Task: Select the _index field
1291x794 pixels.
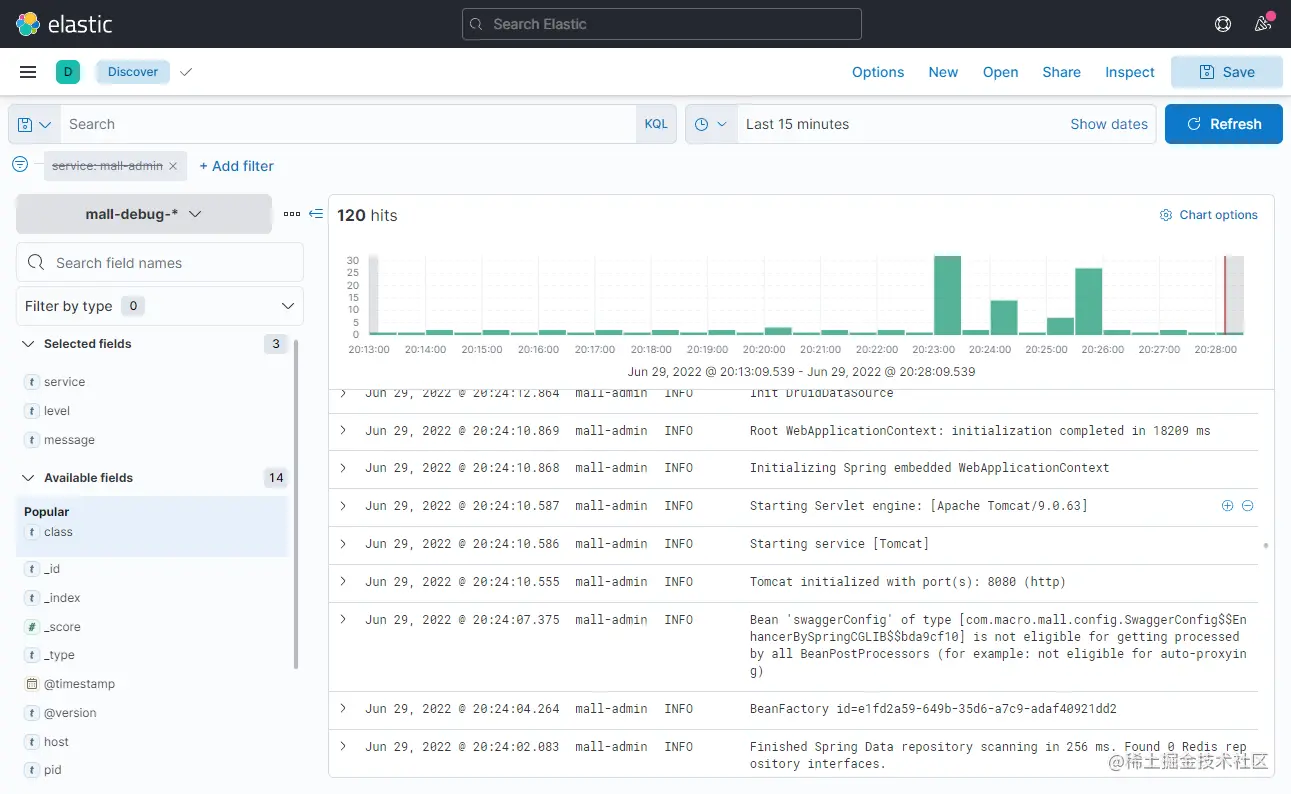Action: pyautogui.click(x=62, y=598)
